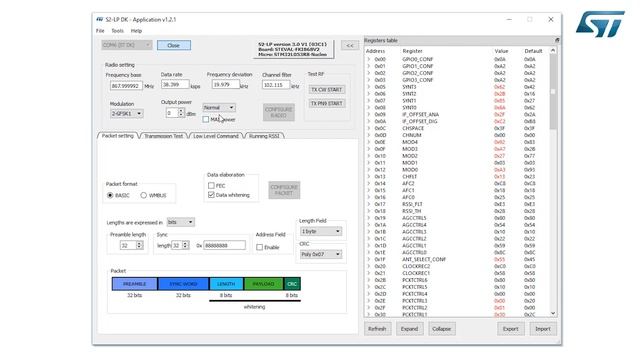The image size is (640, 360).
Task: Click the CRC packet block
Action: point(292,284)
